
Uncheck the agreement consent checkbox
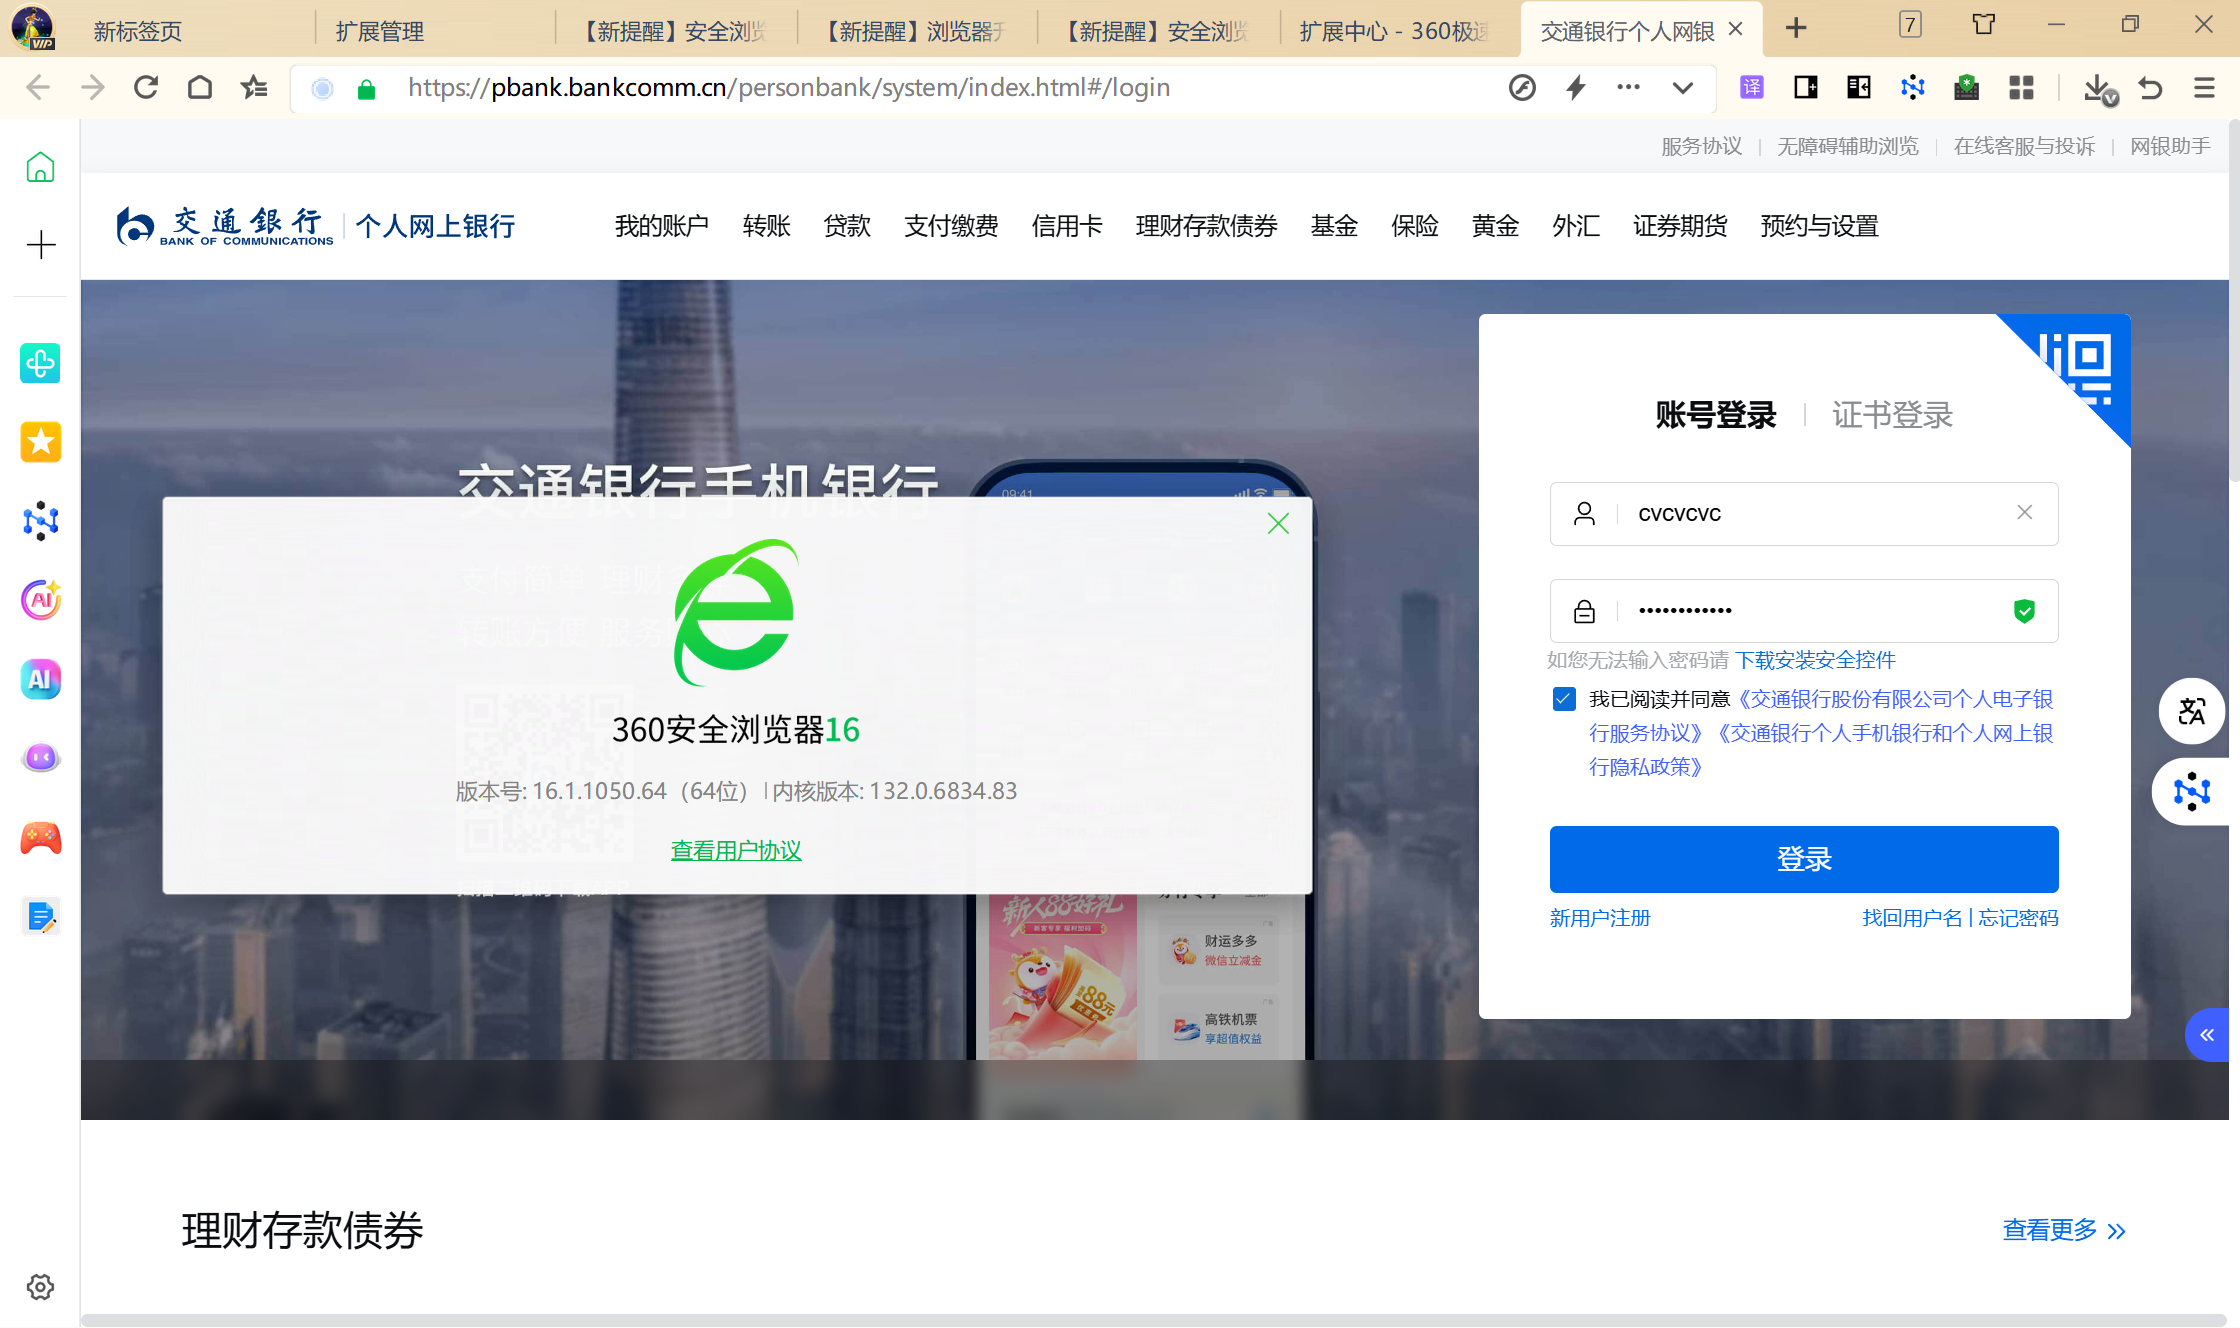(x=1564, y=699)
